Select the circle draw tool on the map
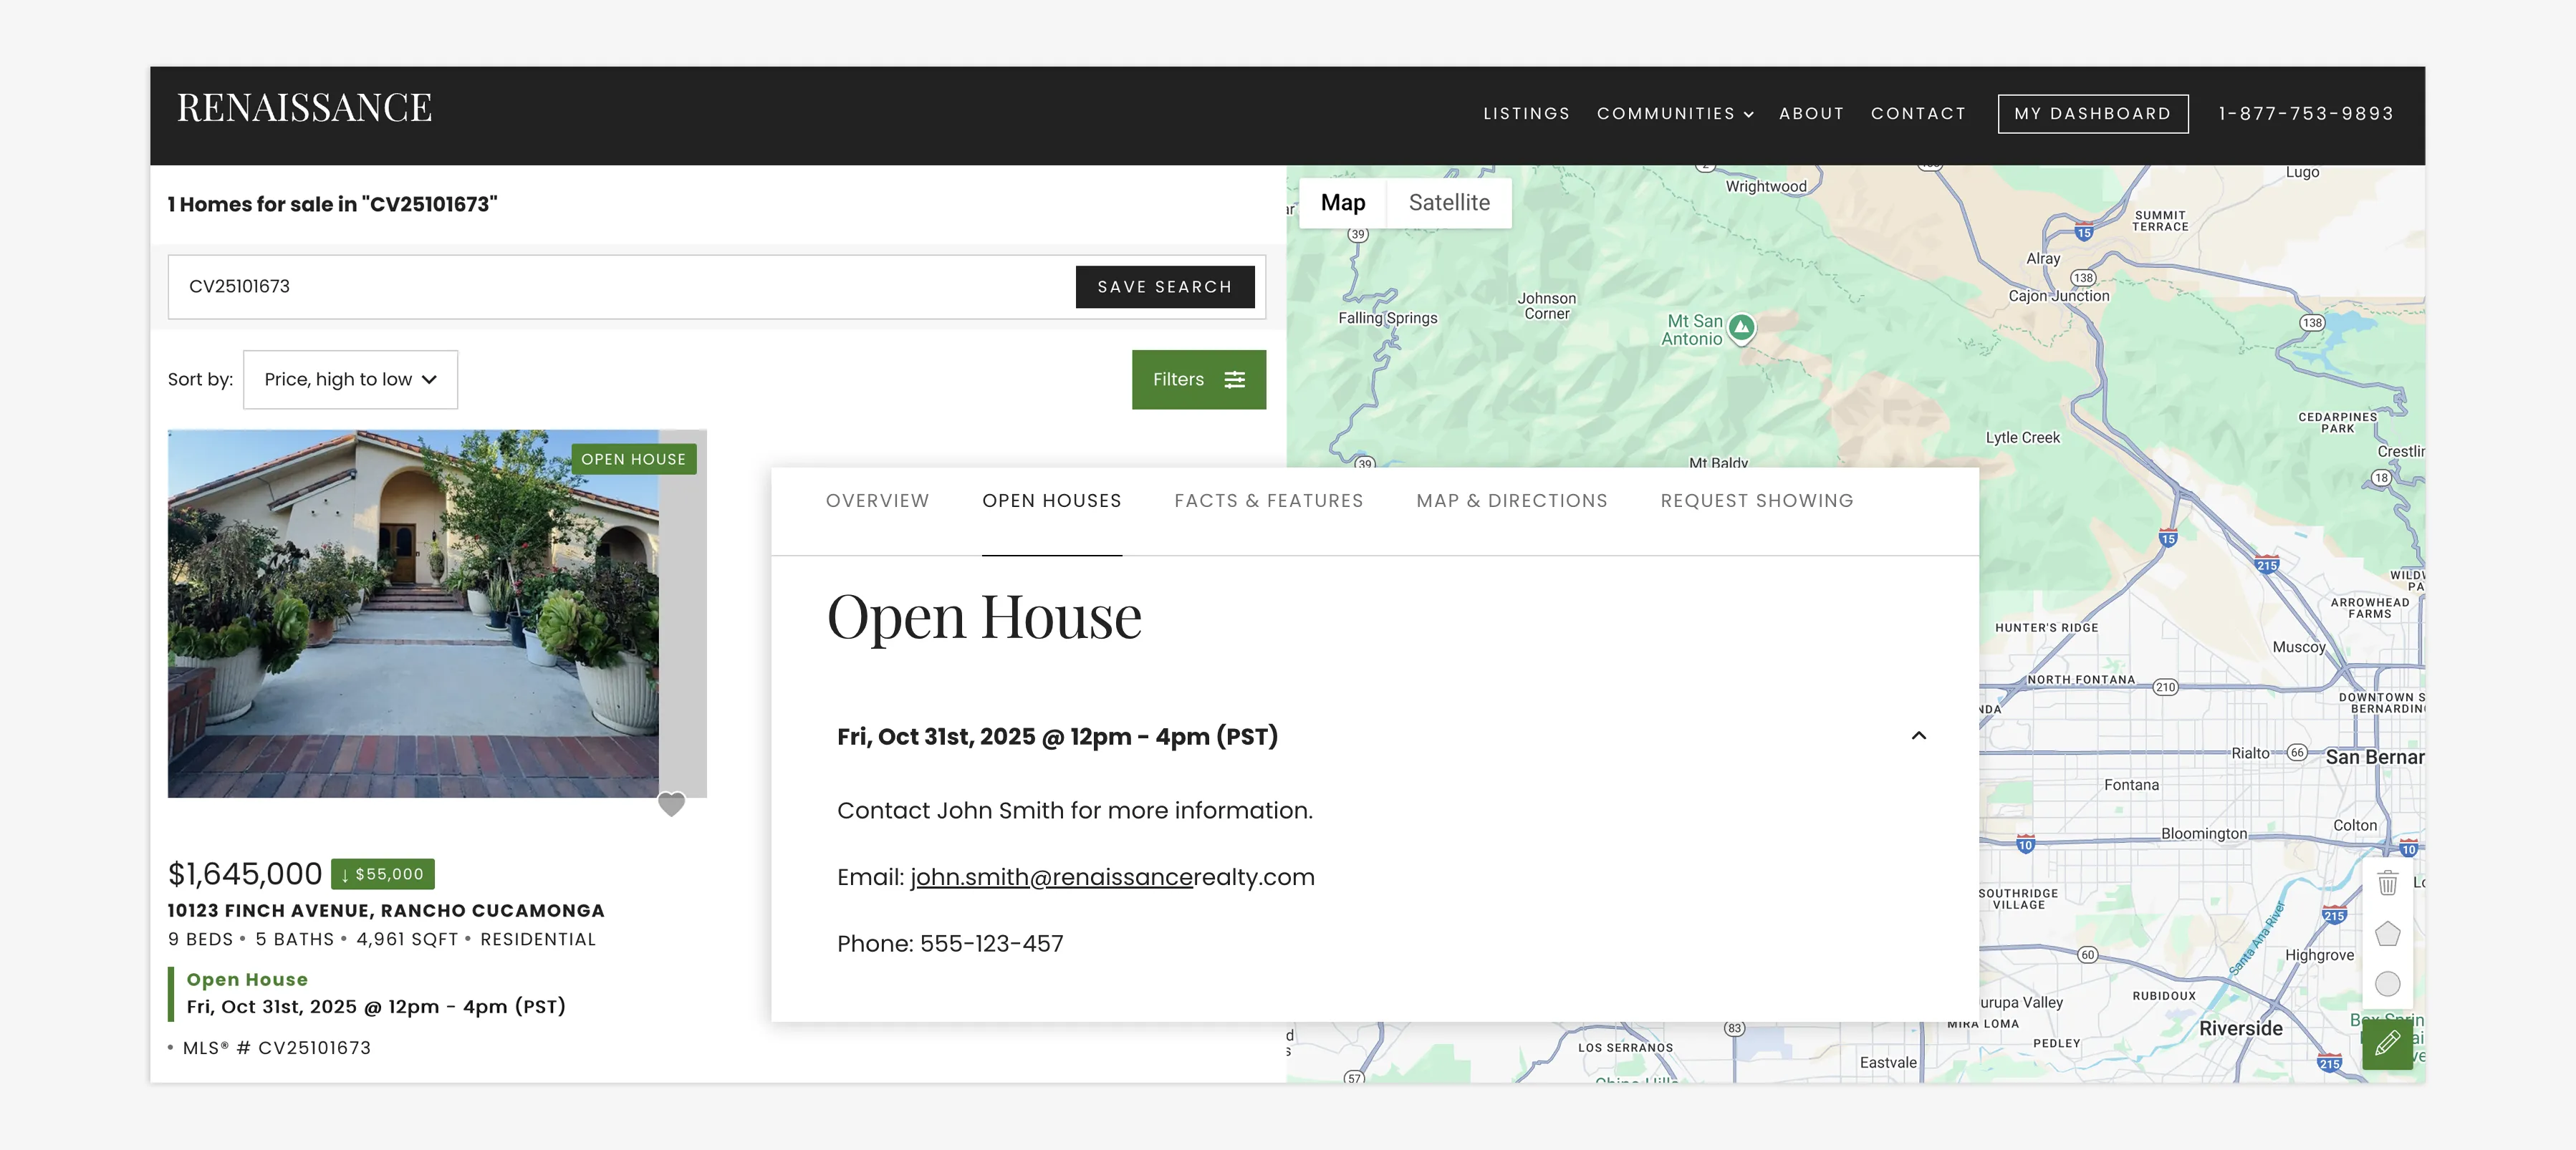This screenshot has width=2576, height=1150. [2388, 985]
